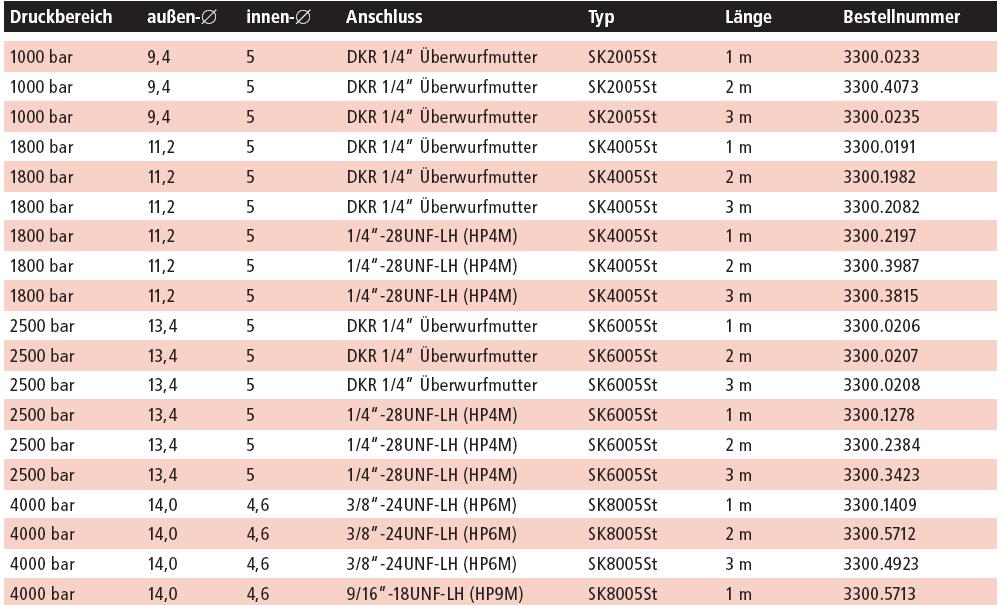Select order number 3300.3423
This screenshot has height=605, width=1002.
[880, 475]
